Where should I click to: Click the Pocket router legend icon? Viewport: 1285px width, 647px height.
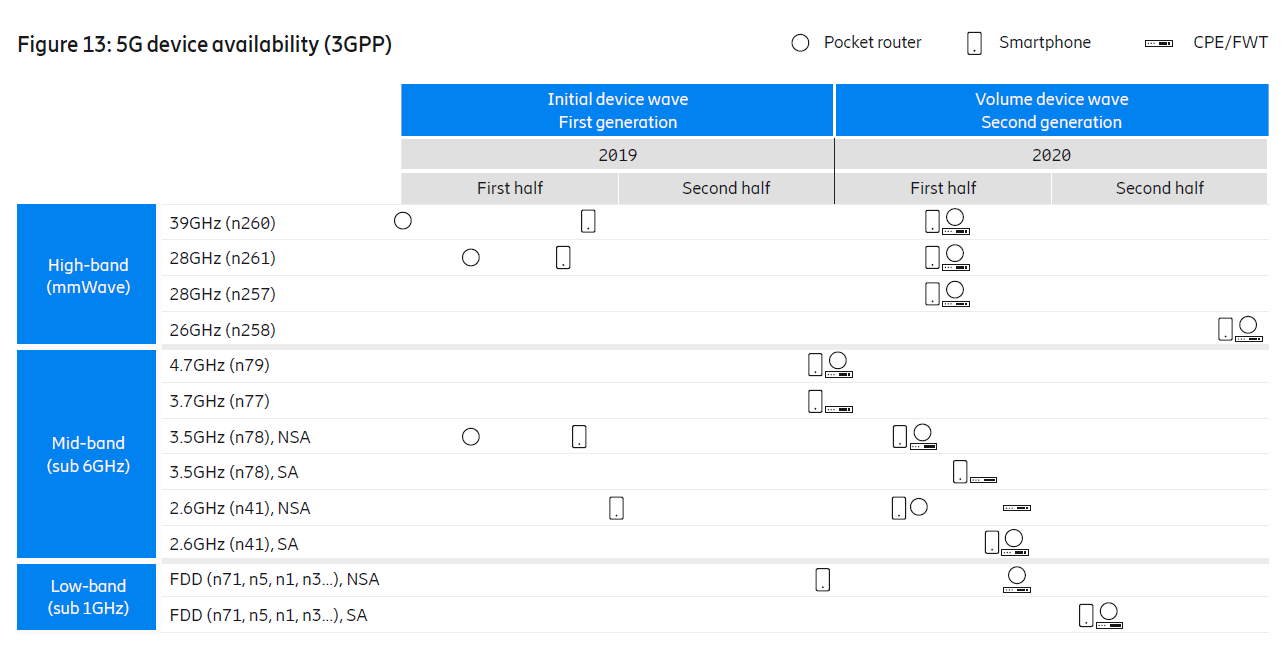[800, 43]
